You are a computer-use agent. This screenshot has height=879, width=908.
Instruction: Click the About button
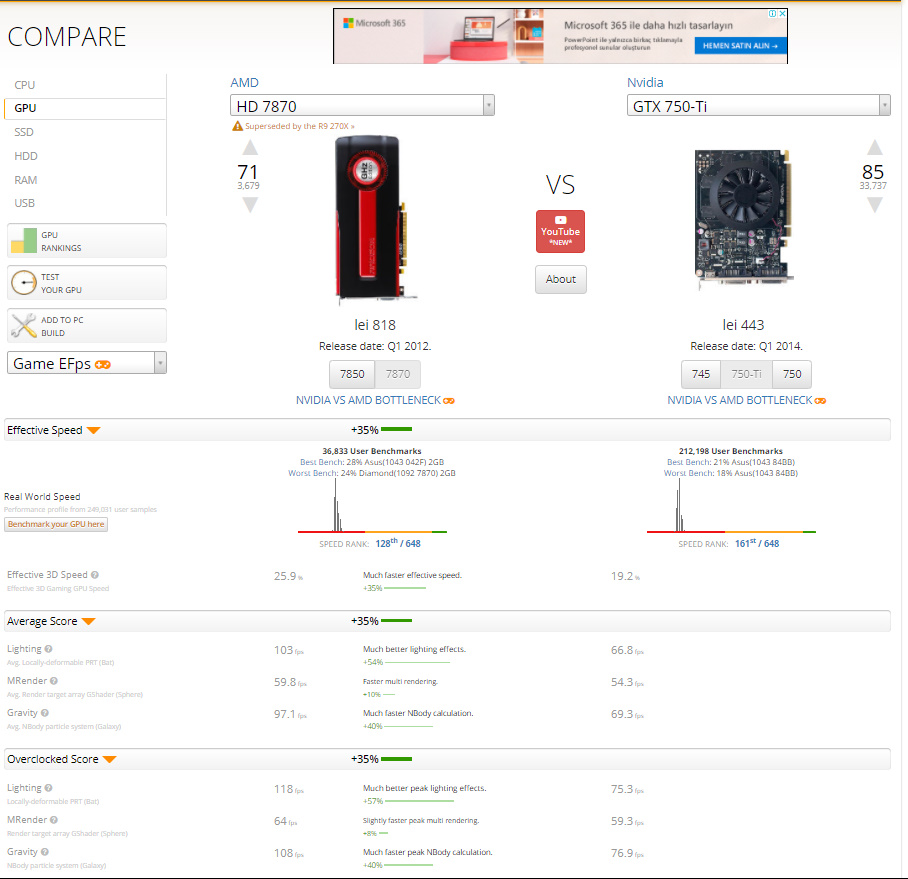[x=561, y=279]
